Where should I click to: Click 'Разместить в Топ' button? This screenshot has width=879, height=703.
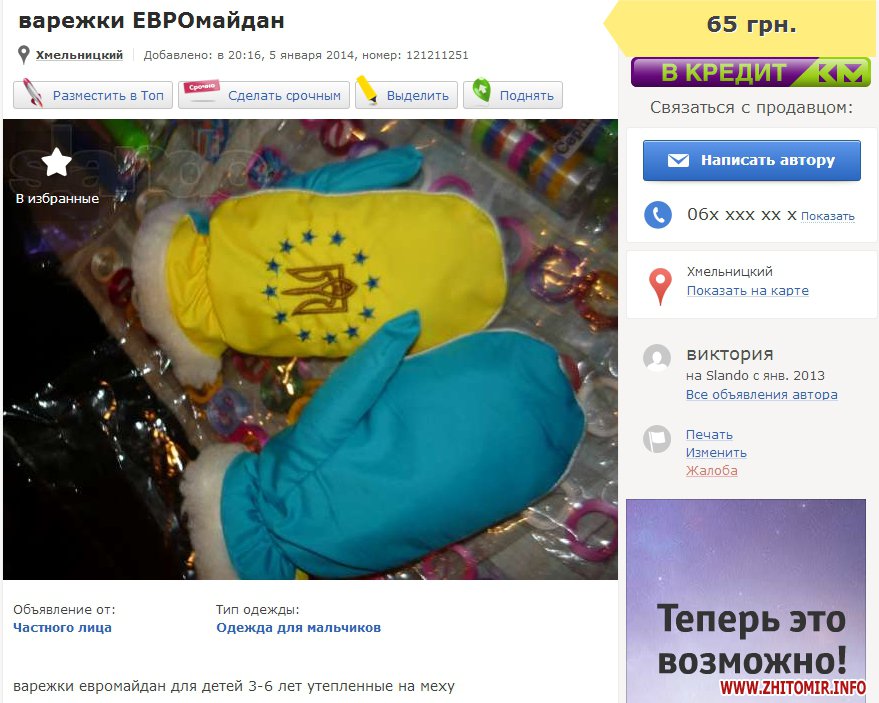(x=93, y=95)
